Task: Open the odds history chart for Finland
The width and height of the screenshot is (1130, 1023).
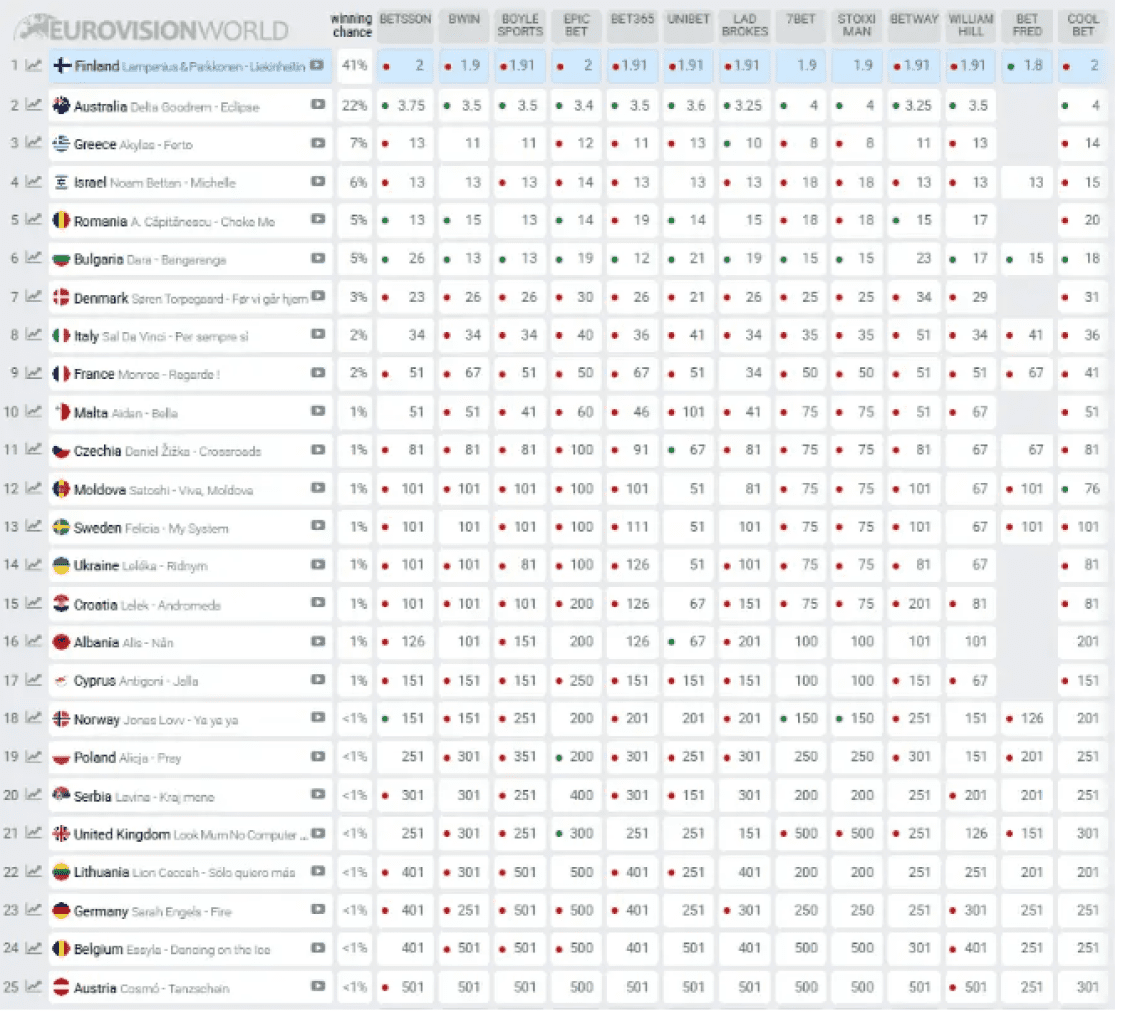Action: tap(33, 66)
